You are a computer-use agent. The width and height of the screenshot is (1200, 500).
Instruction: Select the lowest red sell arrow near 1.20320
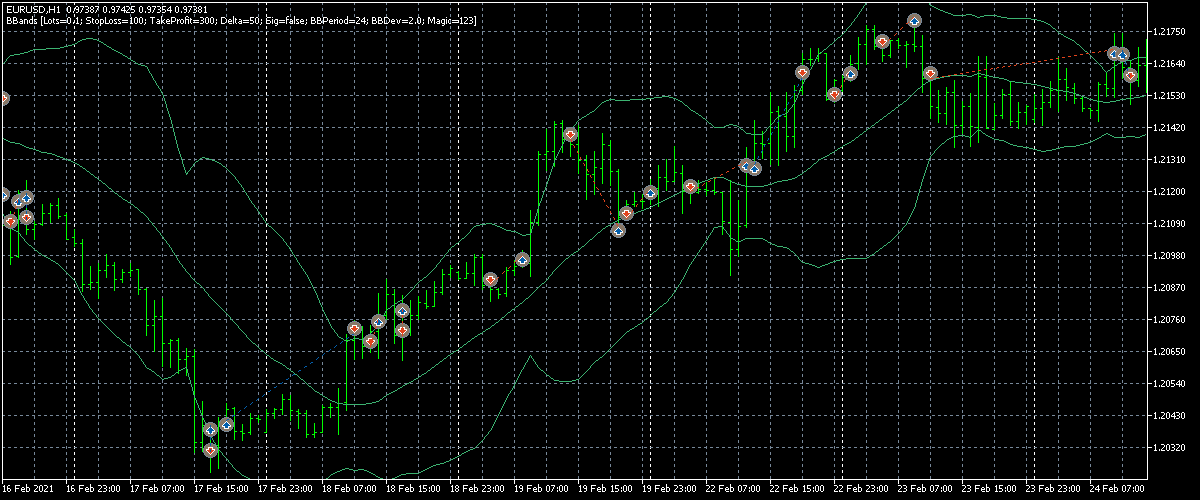(x=210, y=451)
